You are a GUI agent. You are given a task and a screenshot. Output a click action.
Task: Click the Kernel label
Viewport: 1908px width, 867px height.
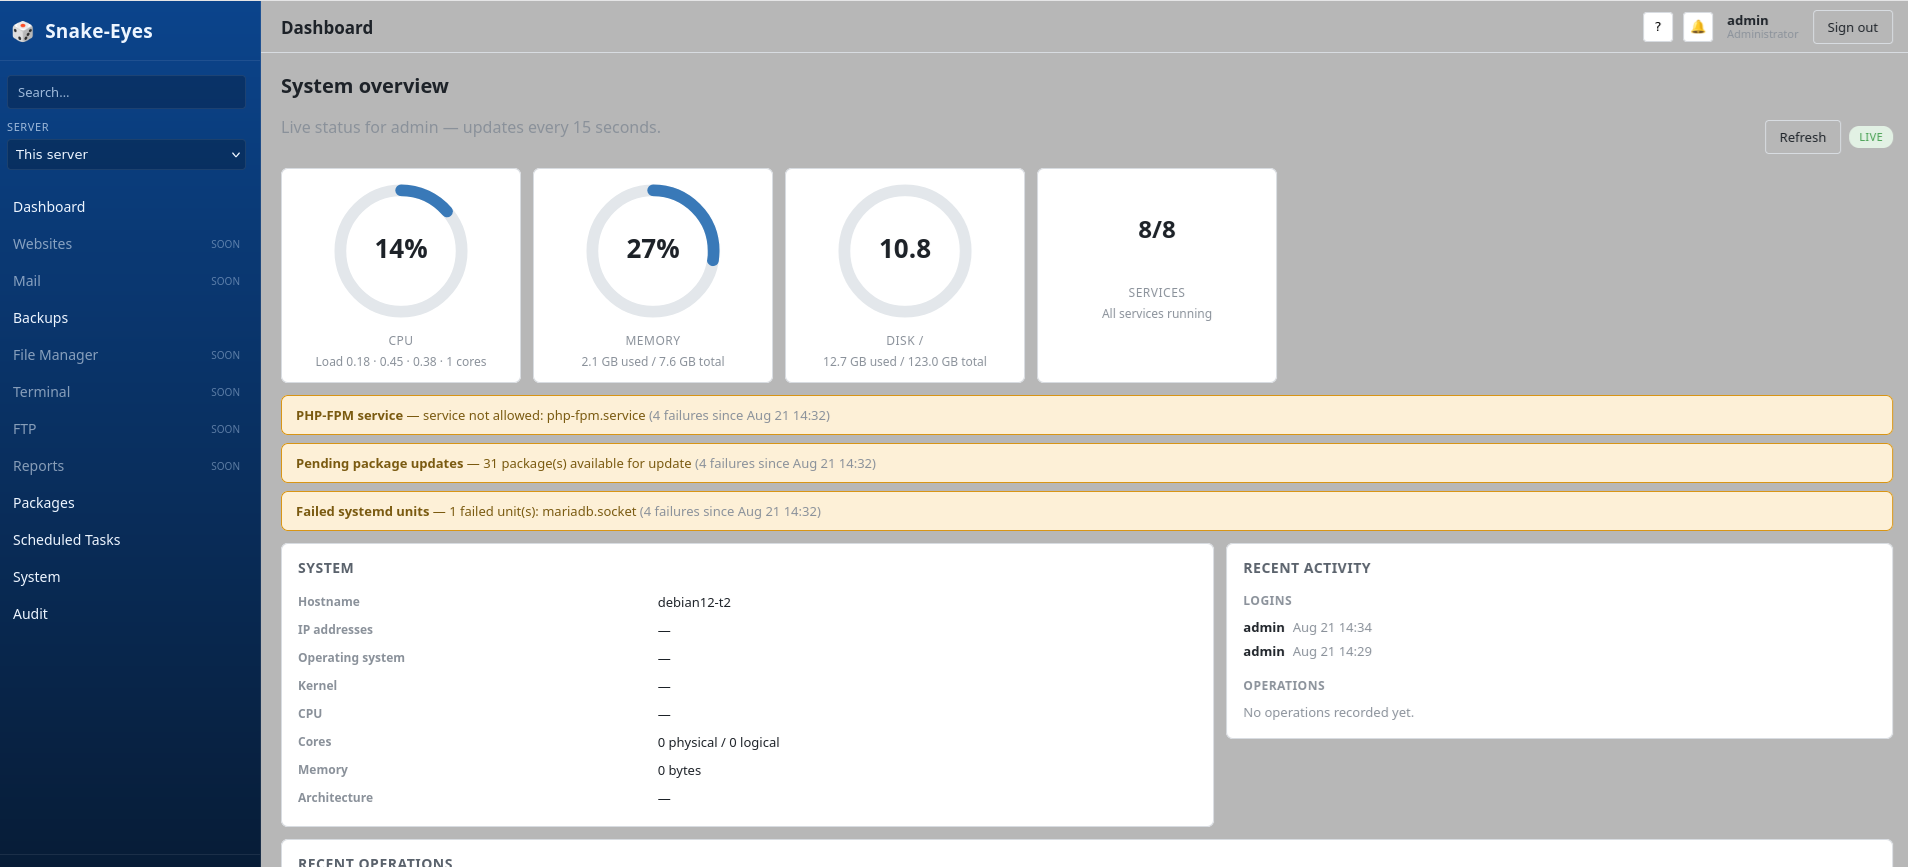pos(317,686)
